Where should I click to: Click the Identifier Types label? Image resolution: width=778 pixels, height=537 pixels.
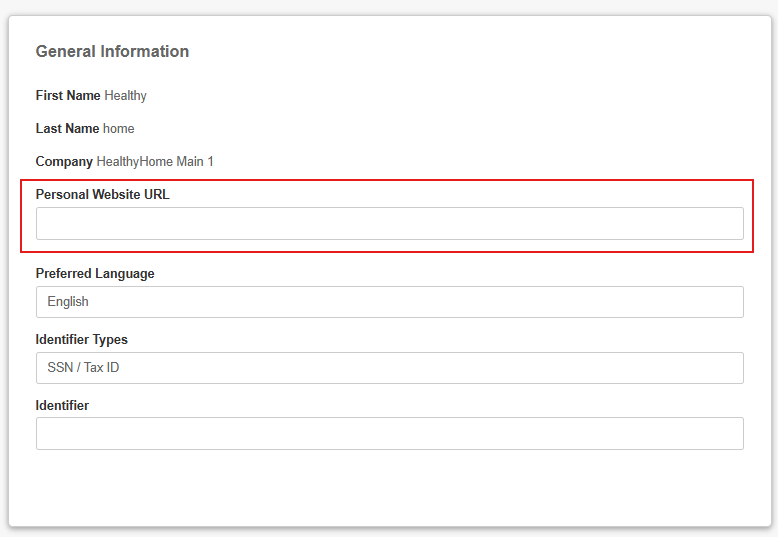point(81,339)
